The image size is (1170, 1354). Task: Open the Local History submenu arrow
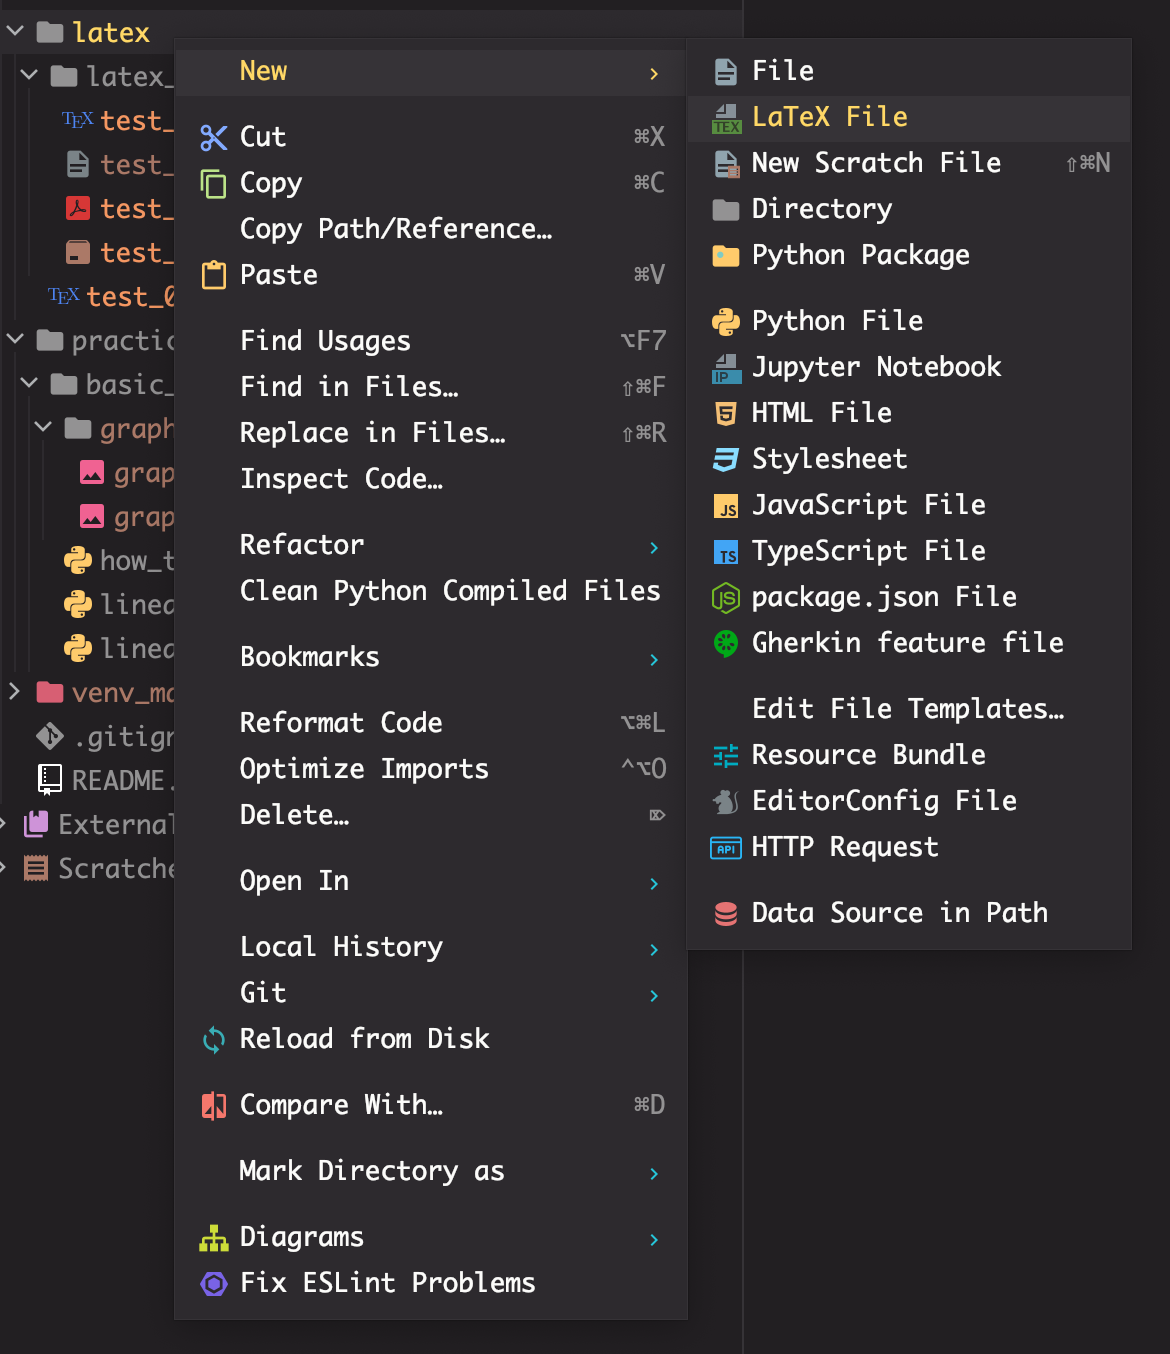click(654, 949)
